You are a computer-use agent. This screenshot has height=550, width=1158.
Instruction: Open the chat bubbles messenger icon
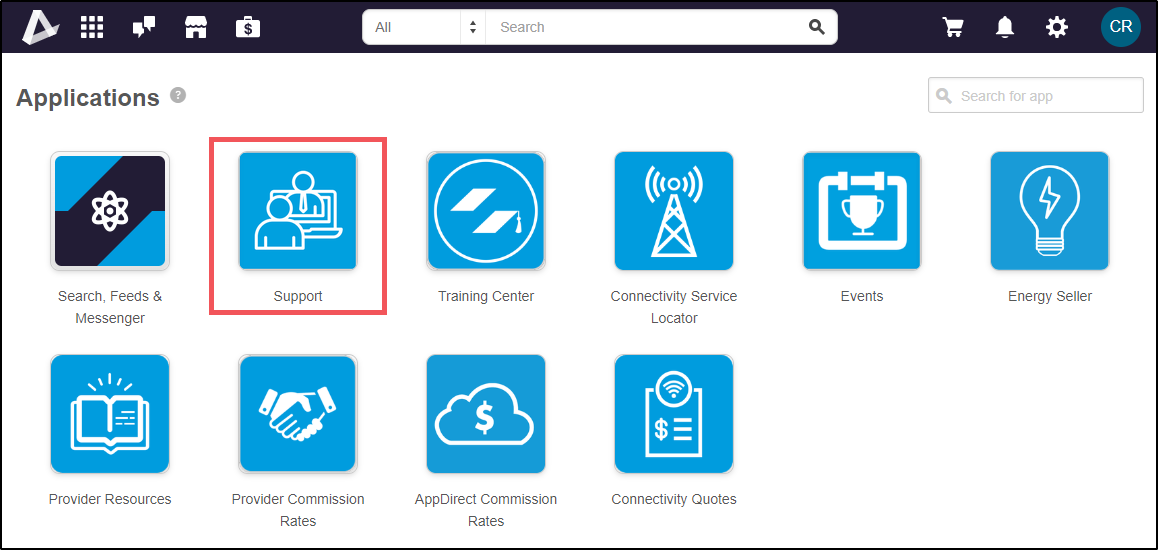coord(144,27)
